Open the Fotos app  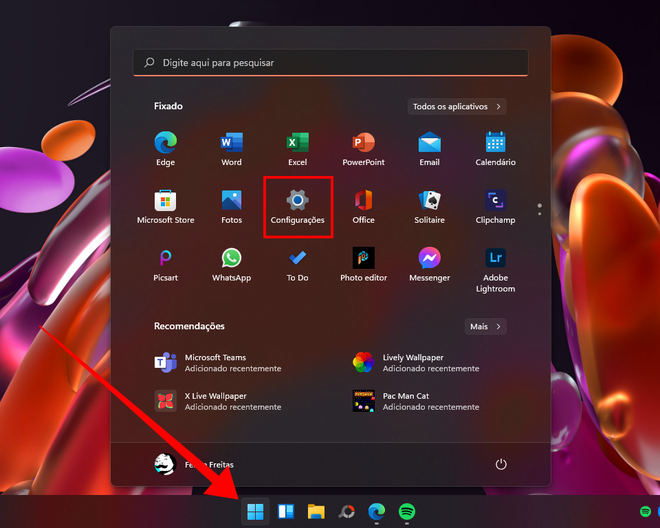(232, 206)
